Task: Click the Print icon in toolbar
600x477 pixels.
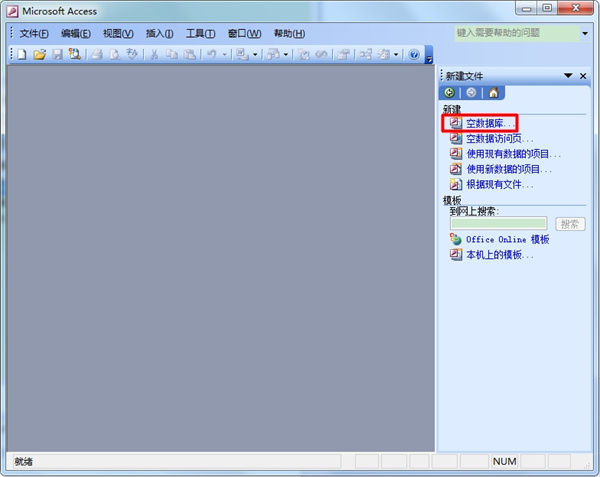Action: click(97, 55)
